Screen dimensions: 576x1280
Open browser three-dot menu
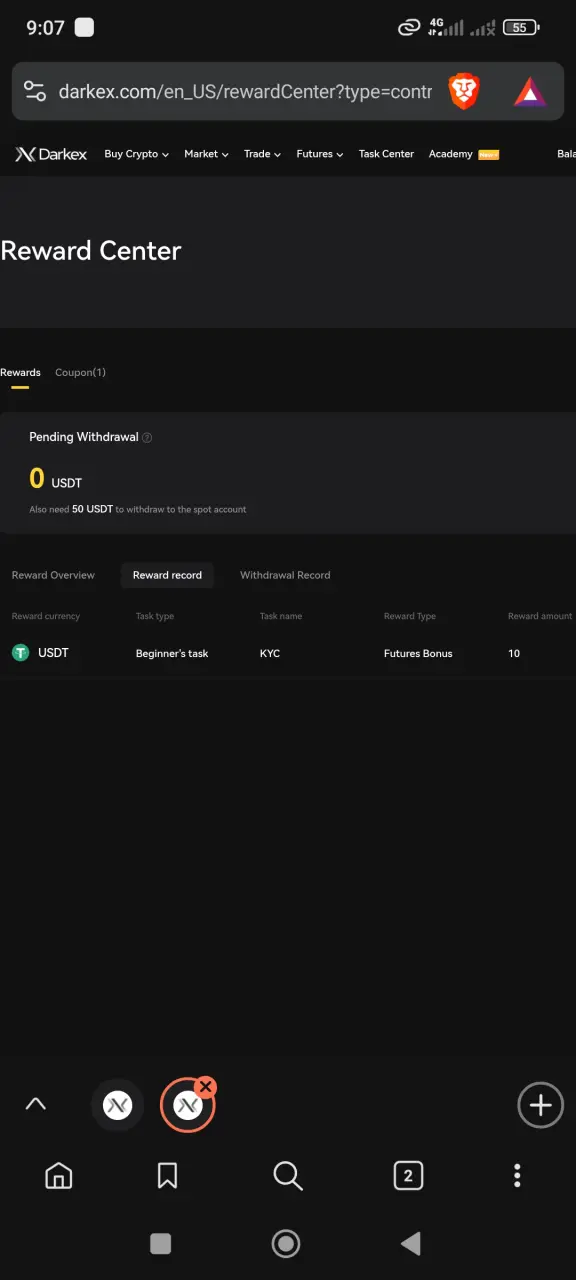click(517, 1176)
